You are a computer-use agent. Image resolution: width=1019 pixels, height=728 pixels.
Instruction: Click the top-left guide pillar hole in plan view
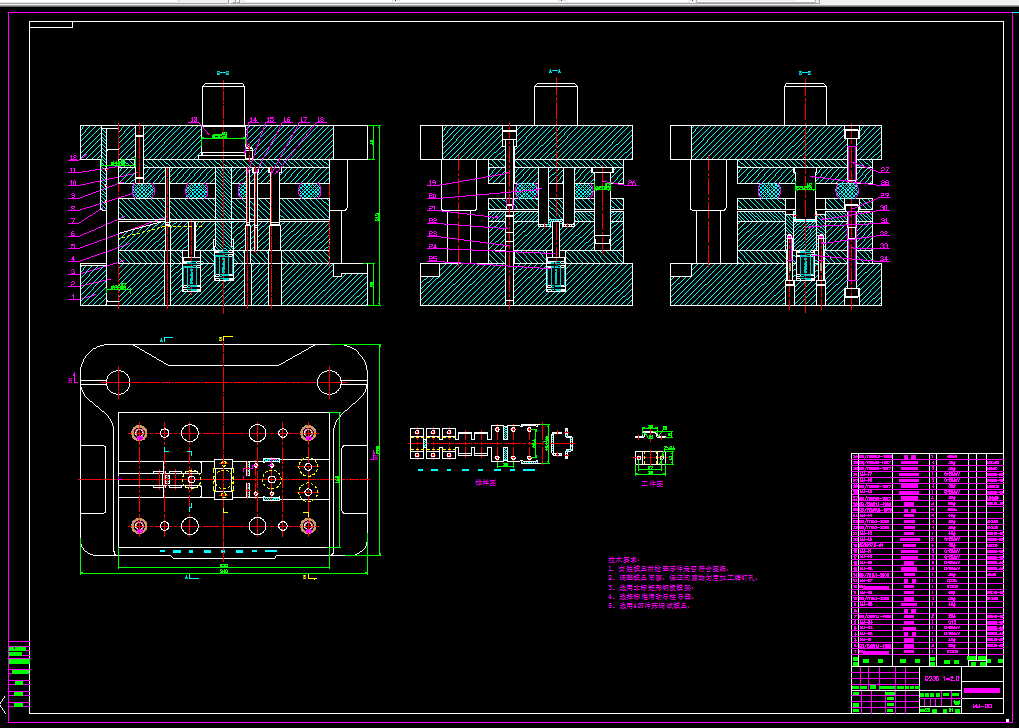[118, 382]
